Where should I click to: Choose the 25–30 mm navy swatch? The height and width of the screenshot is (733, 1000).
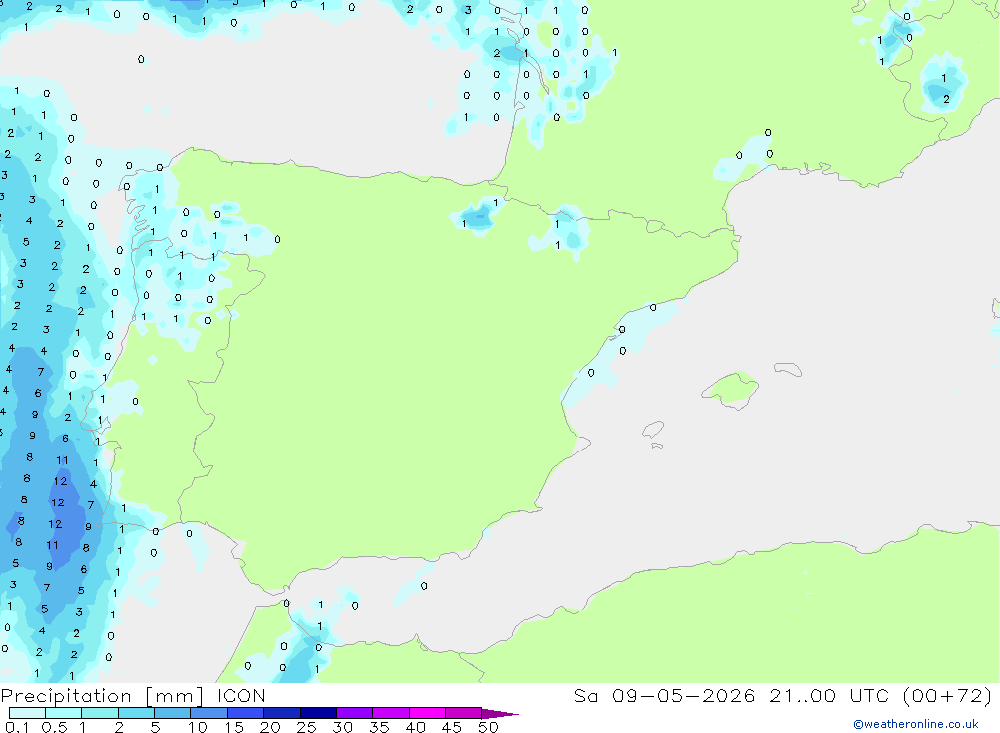(318, 713)
